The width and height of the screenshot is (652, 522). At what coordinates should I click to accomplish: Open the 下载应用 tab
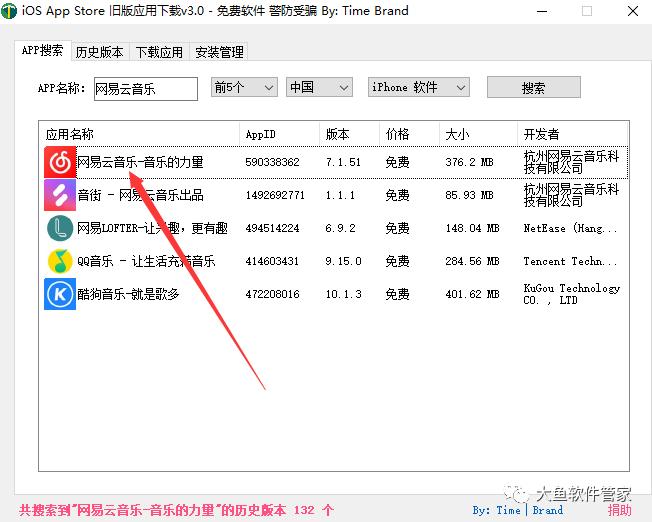click(159, 52)
